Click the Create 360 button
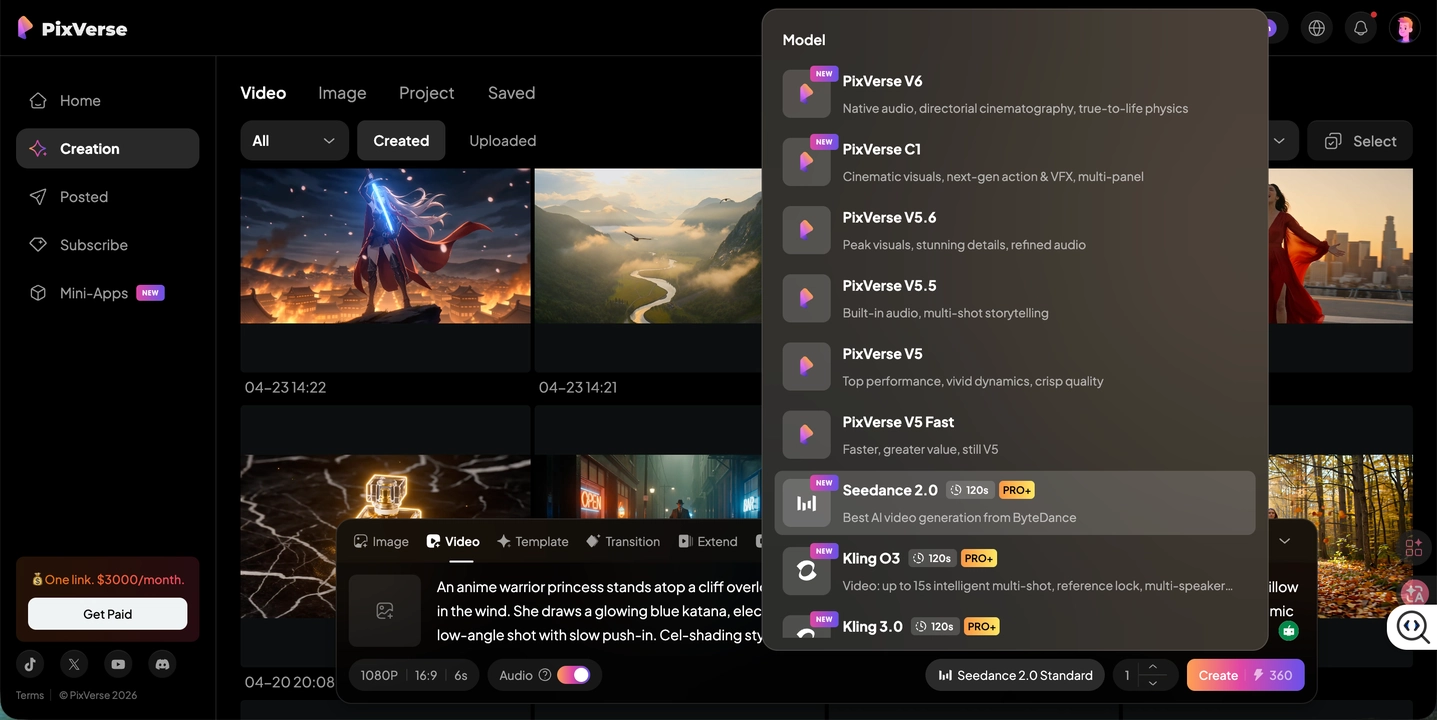The height and width of the screenshot is (720, 1437). coord(1245,675)
